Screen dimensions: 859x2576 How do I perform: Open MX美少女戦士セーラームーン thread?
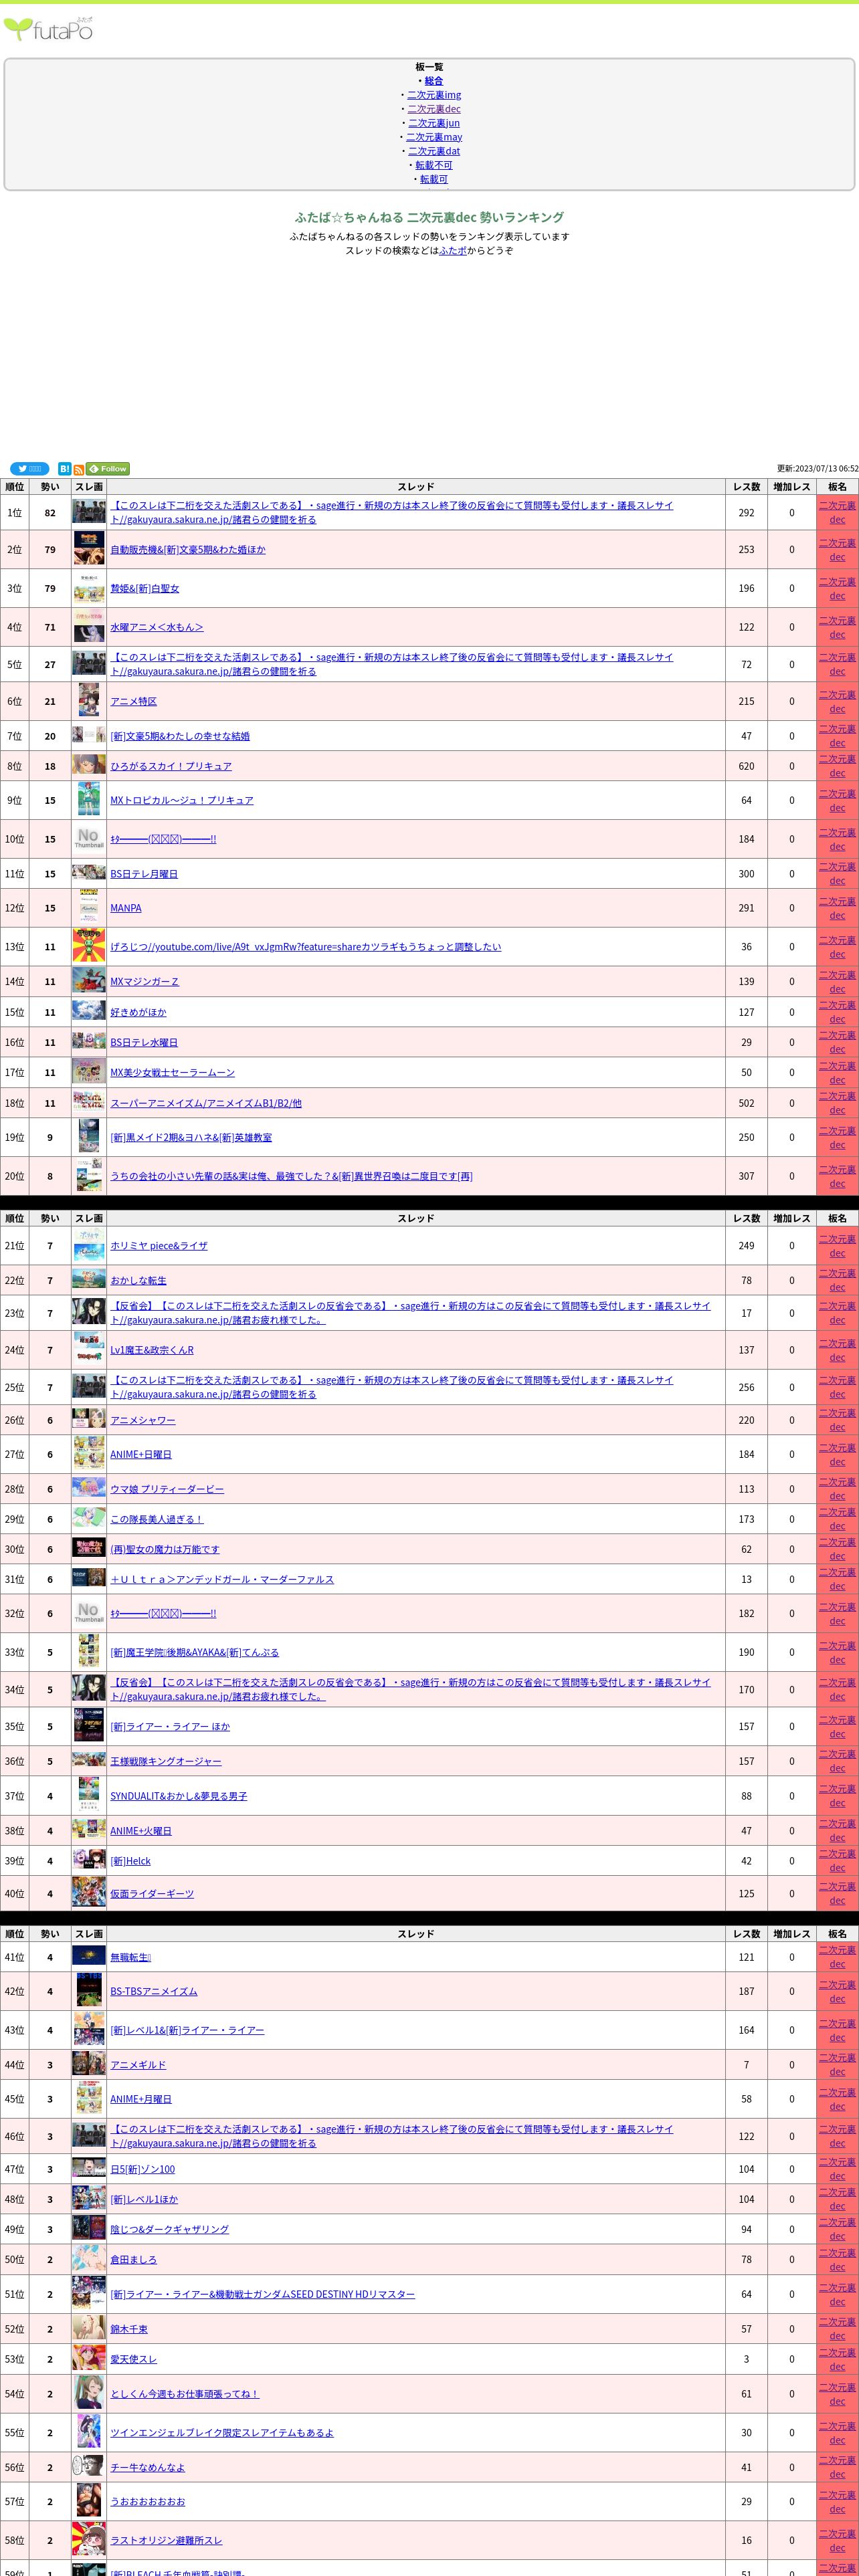172,1072
